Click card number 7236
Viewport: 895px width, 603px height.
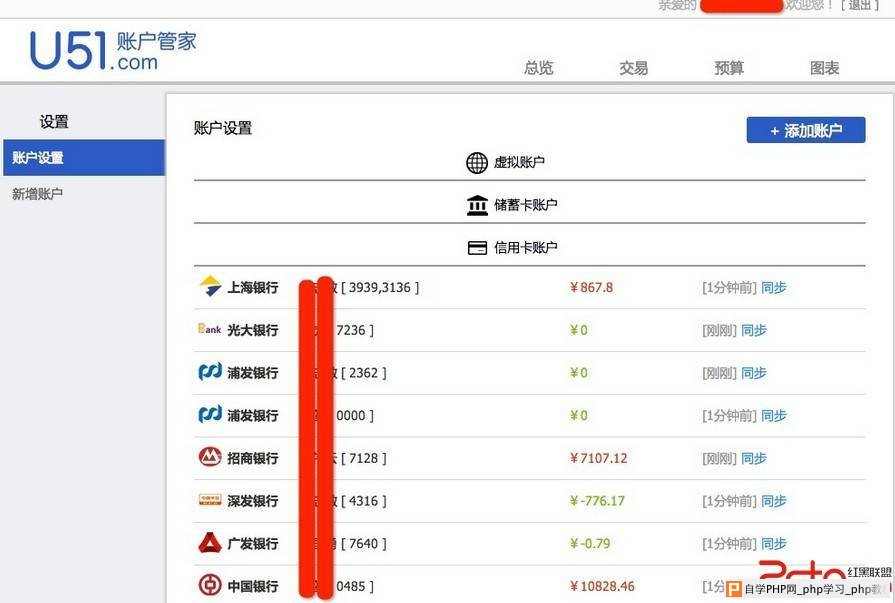(x=355, y=330)
